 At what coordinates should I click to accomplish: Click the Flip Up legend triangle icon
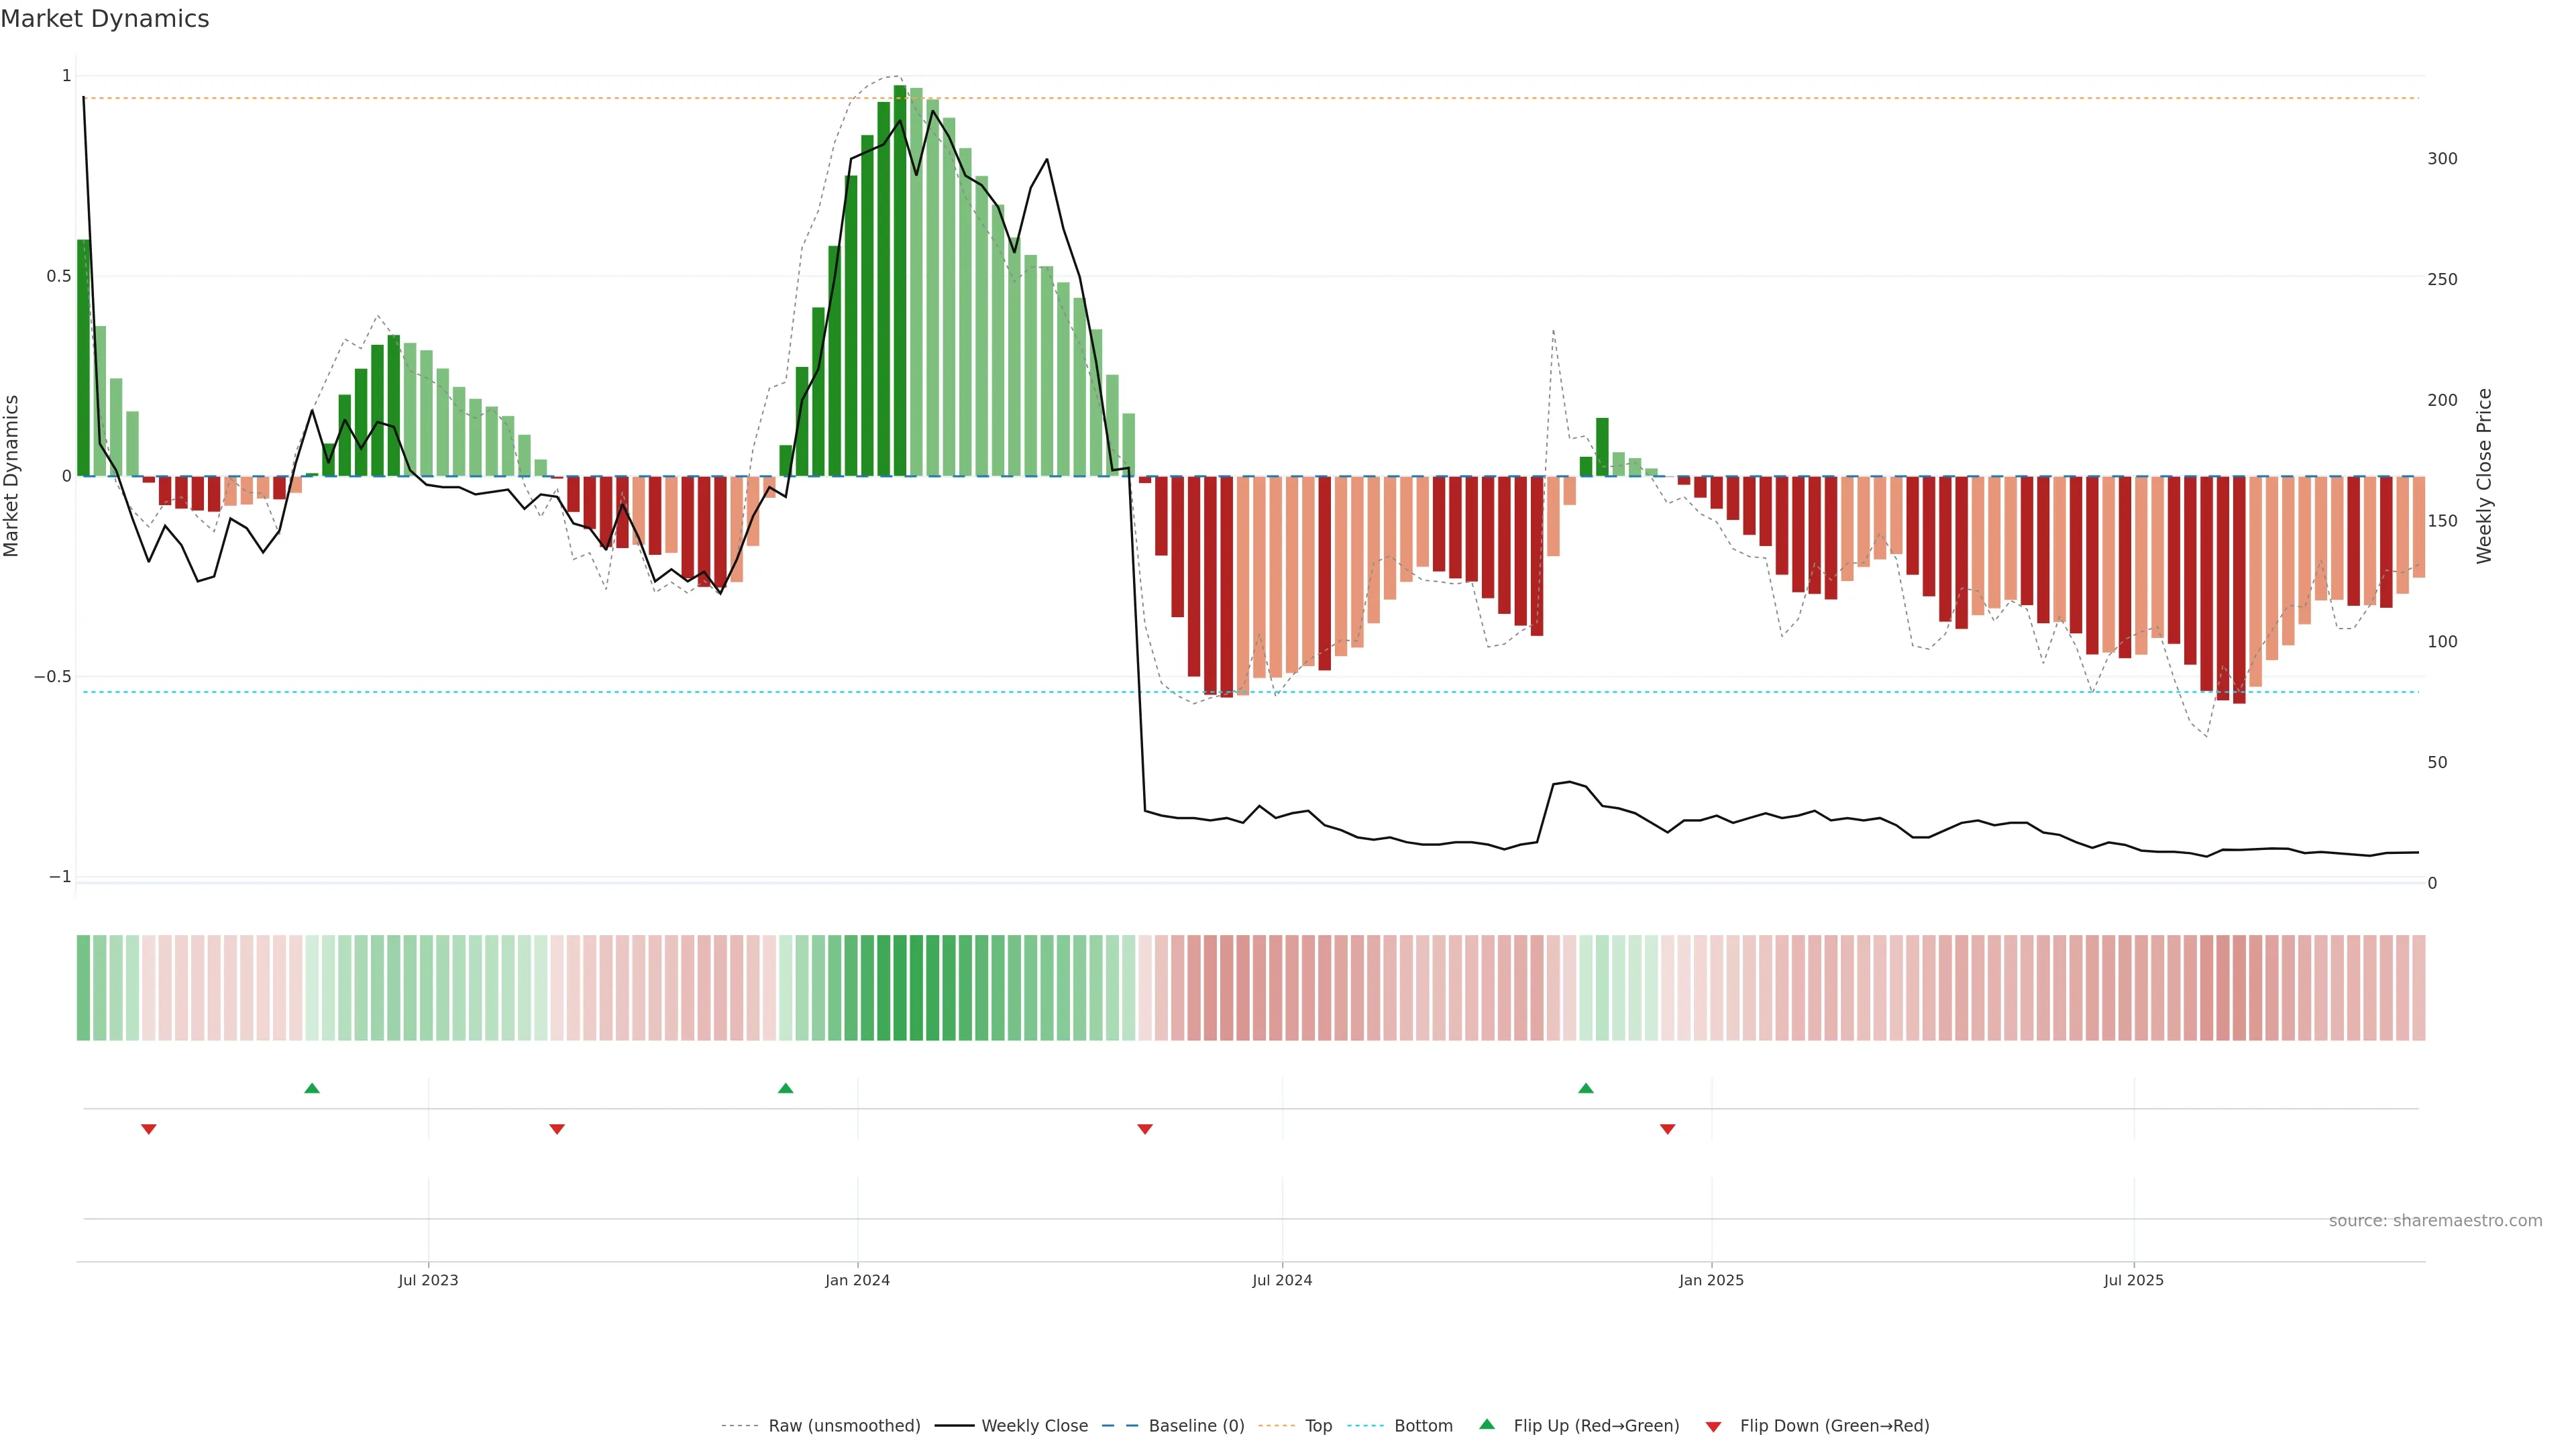point(1487,1424)
